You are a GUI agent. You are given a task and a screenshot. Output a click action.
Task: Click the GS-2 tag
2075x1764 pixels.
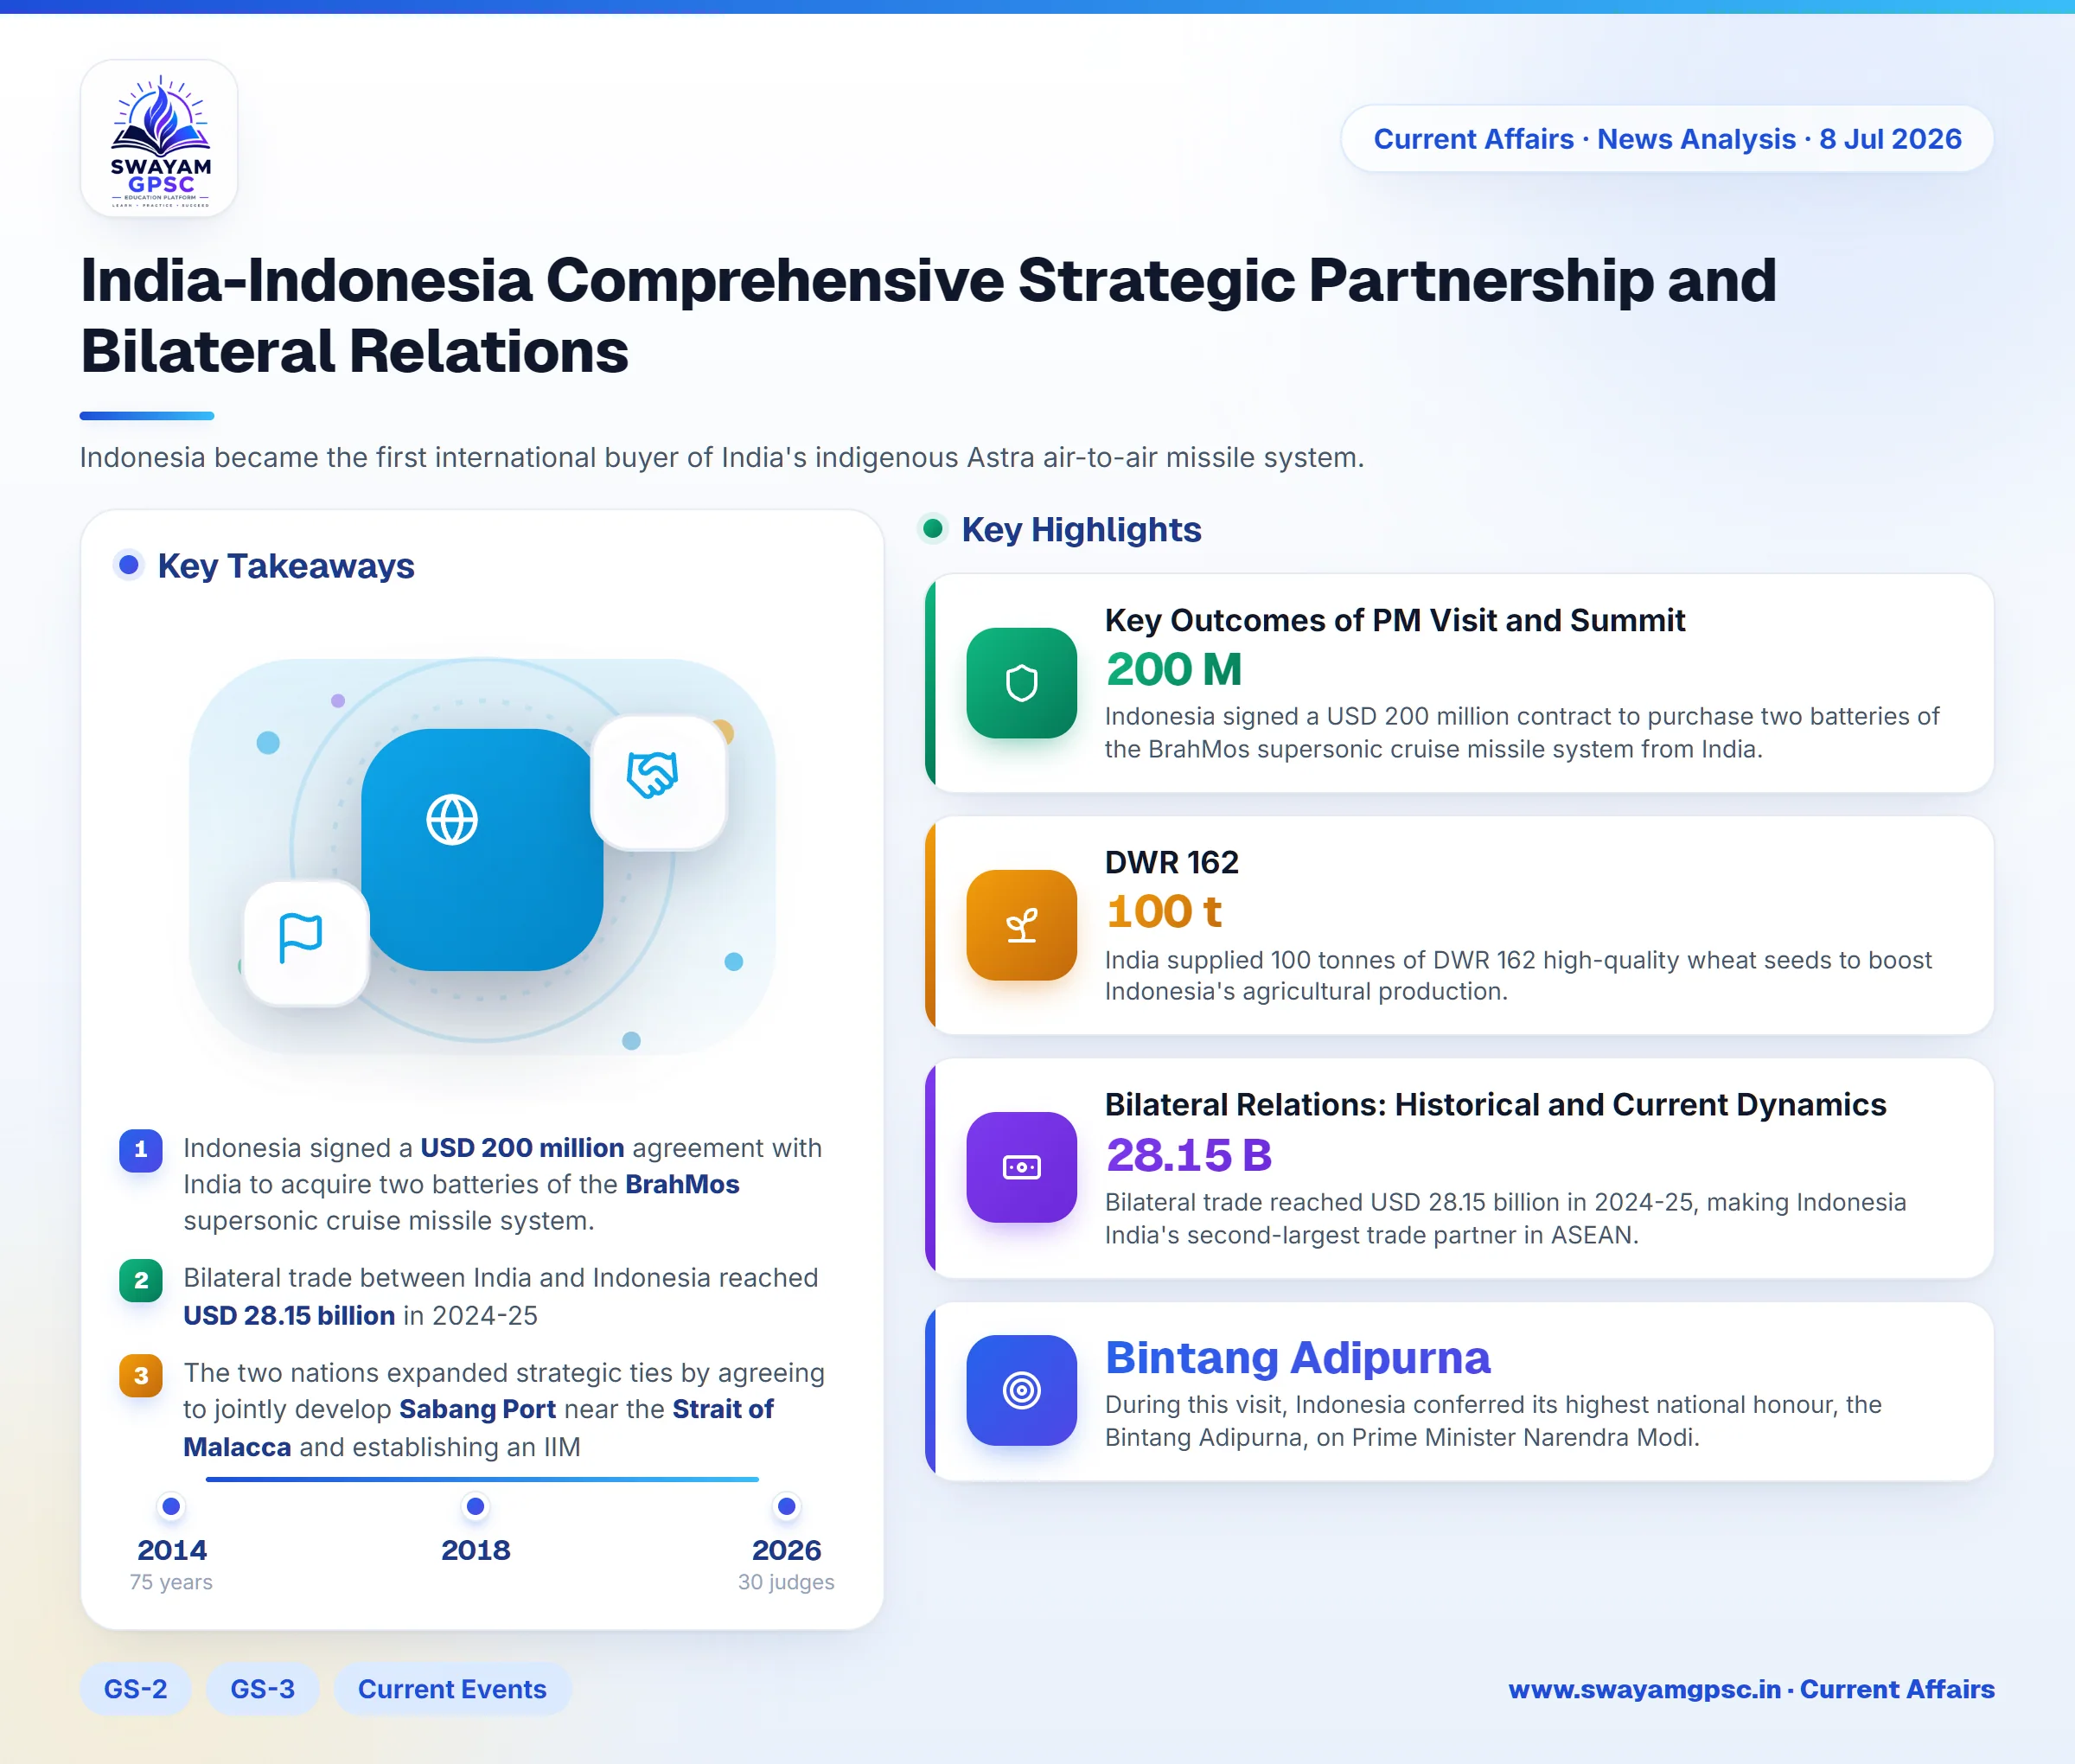click(x=135, y=1689)
